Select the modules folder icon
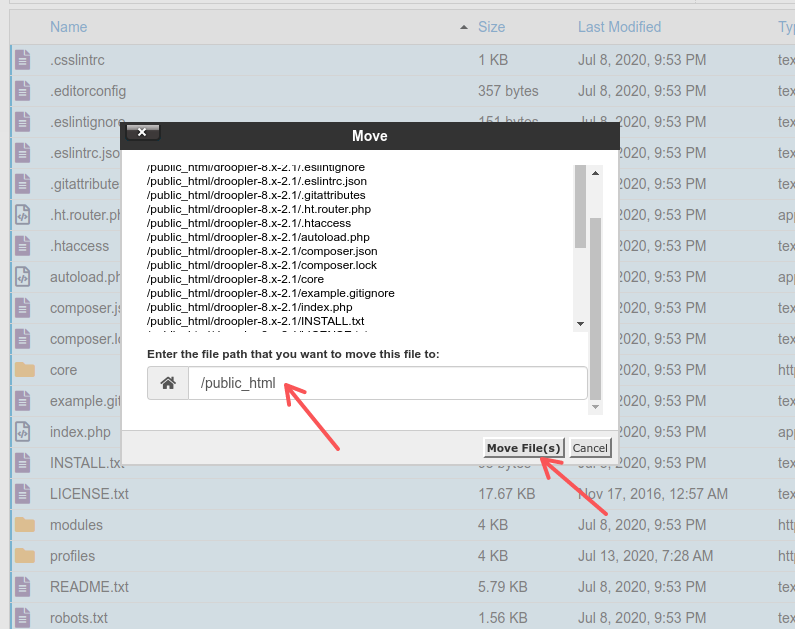The width and height of the screenshot is (795, 629). pyautogui.click(x=24, y=525)
